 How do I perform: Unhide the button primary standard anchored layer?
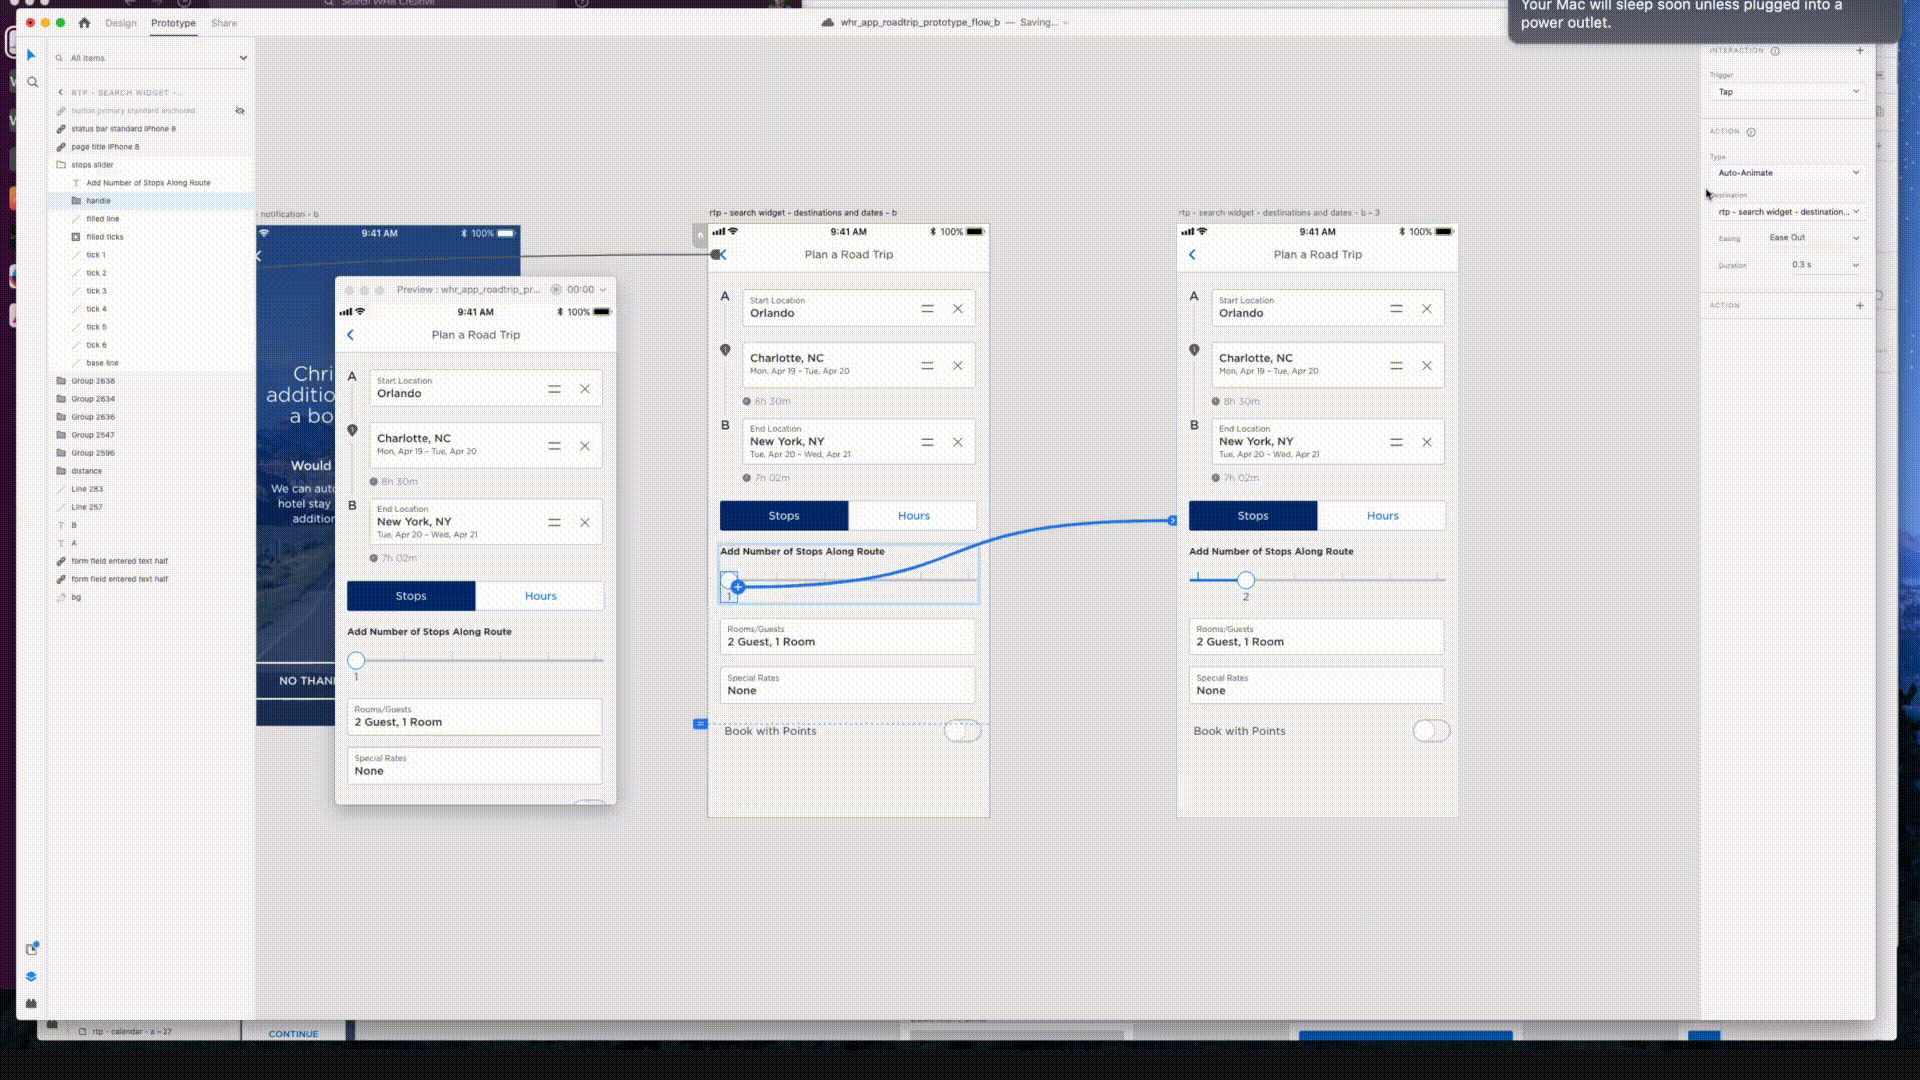point(240,111)
